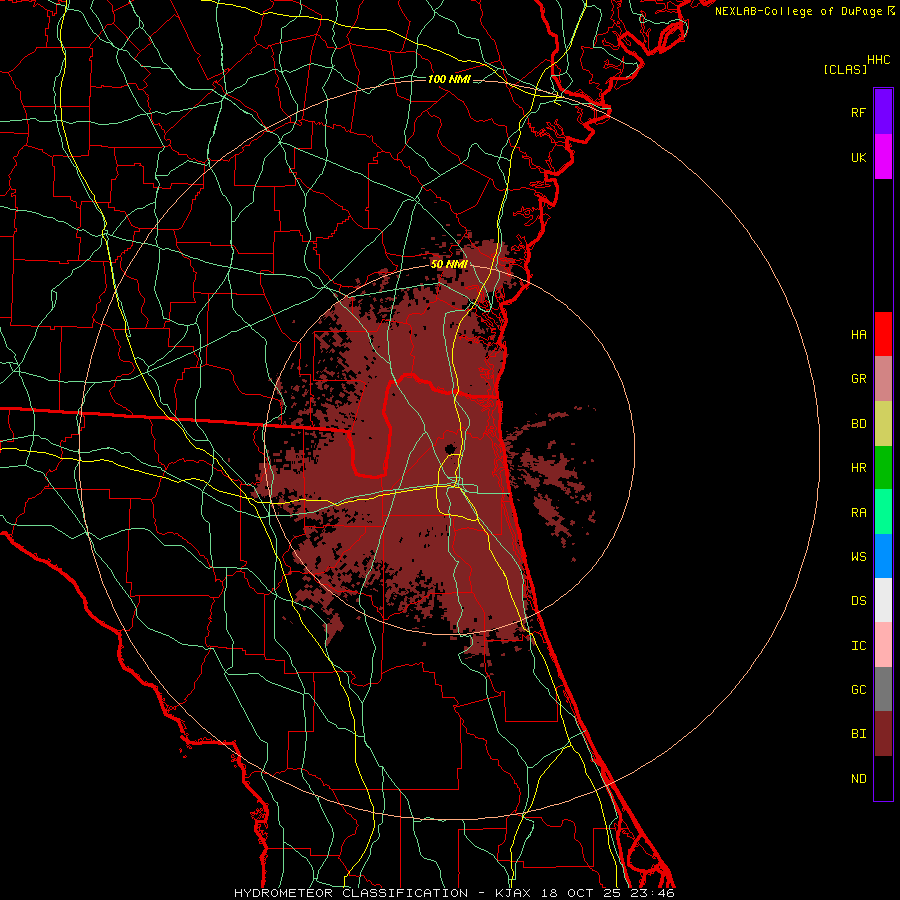
Task: Click the UK magenta legend swatch
Action: pos(883,157)
